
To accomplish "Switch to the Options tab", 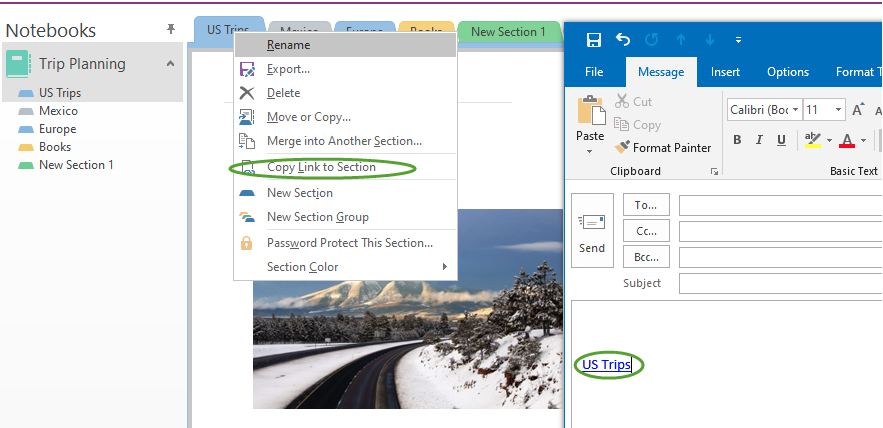I will (x=788, y=72).
